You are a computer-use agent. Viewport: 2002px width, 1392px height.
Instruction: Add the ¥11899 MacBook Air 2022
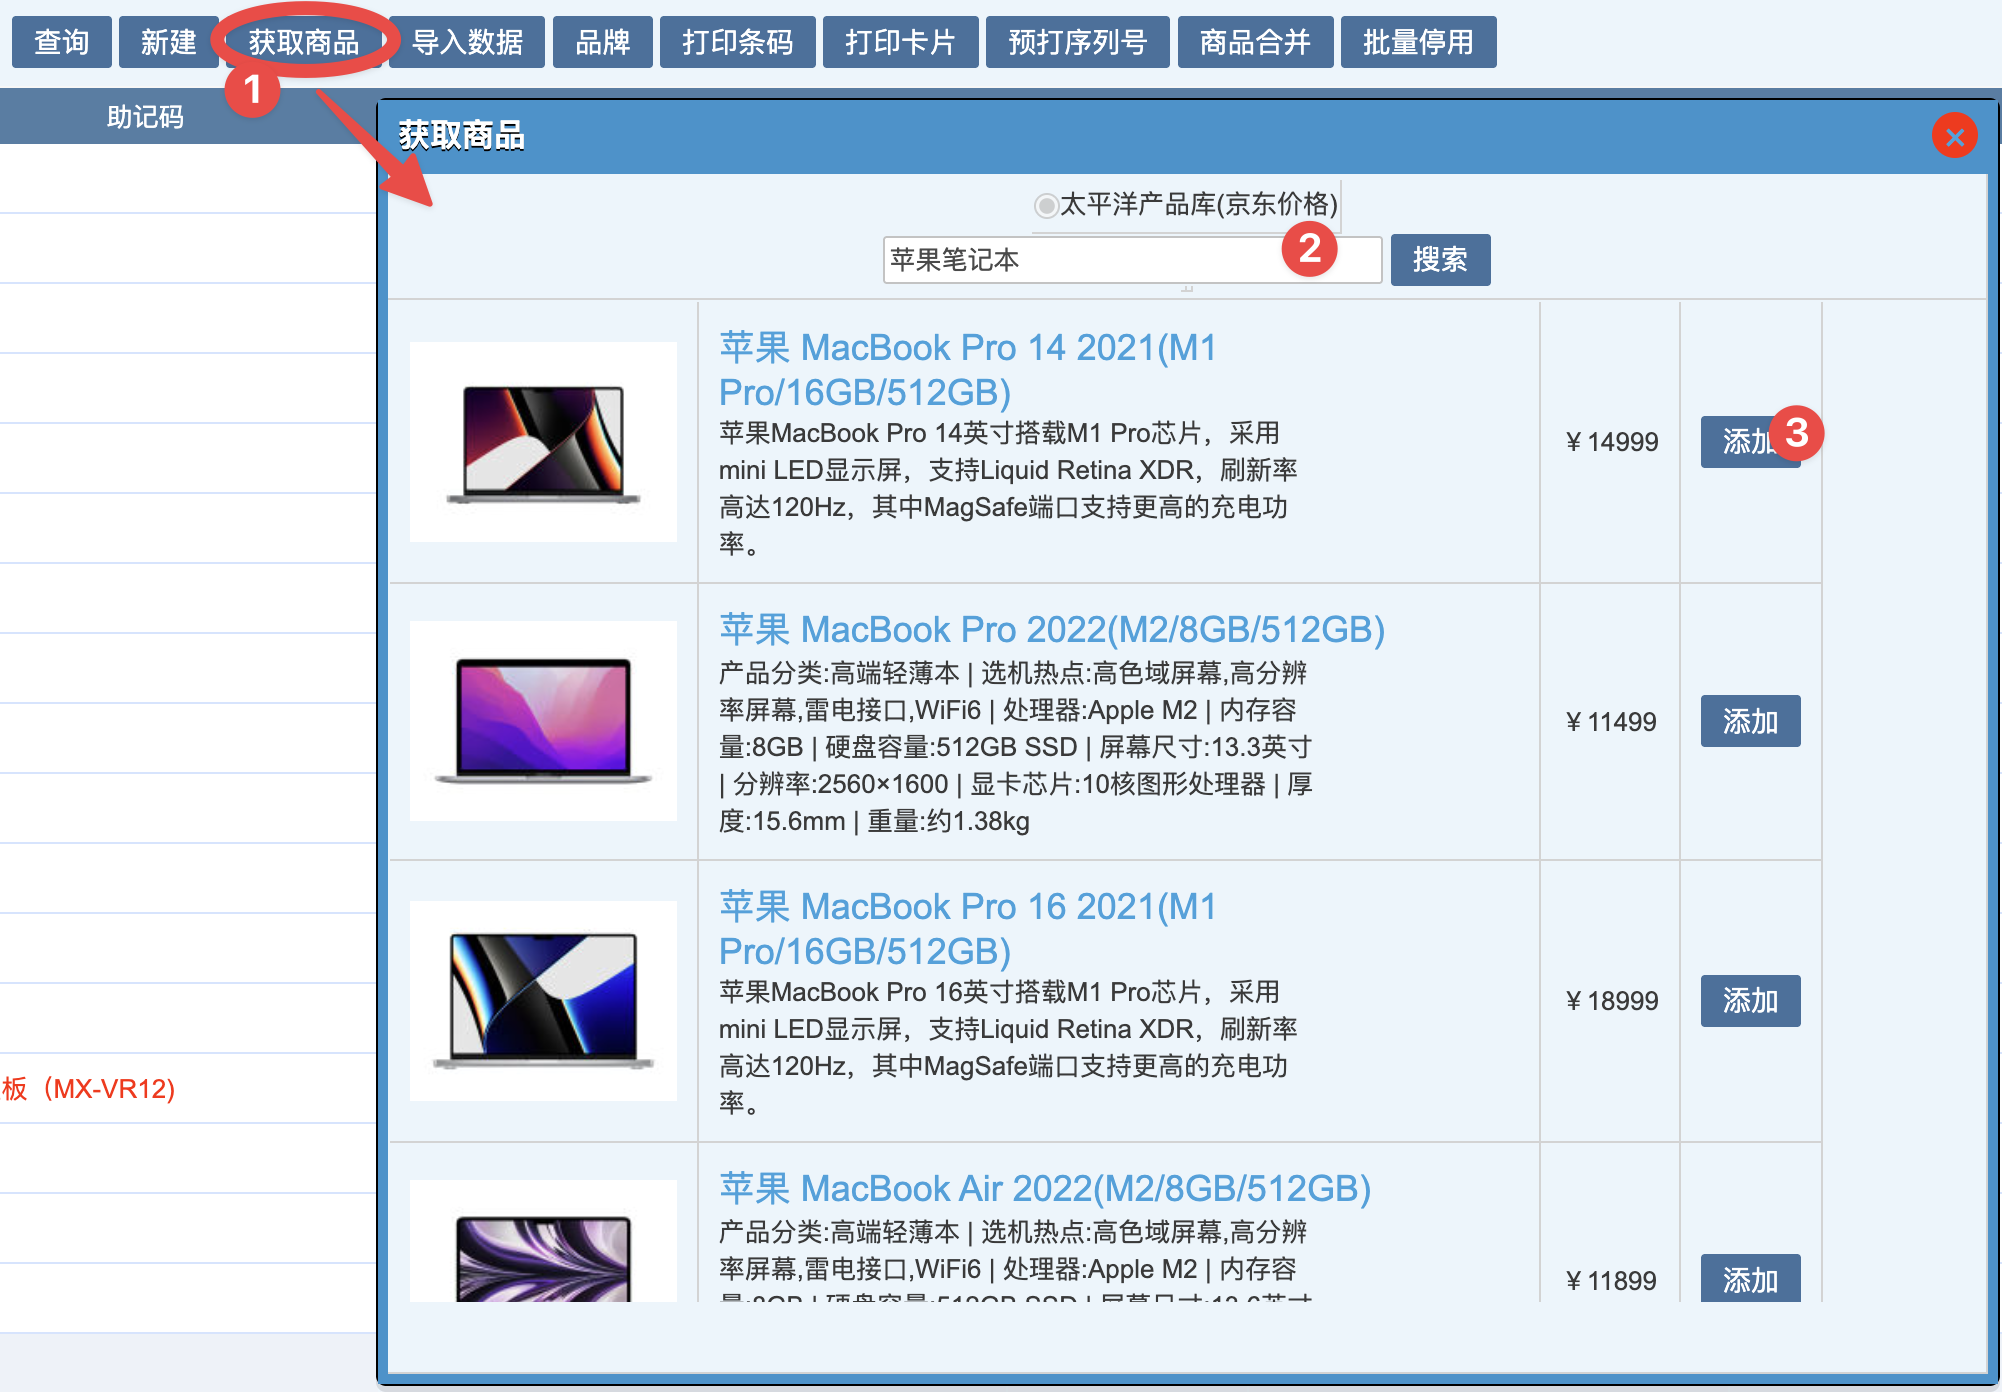1750,1278
